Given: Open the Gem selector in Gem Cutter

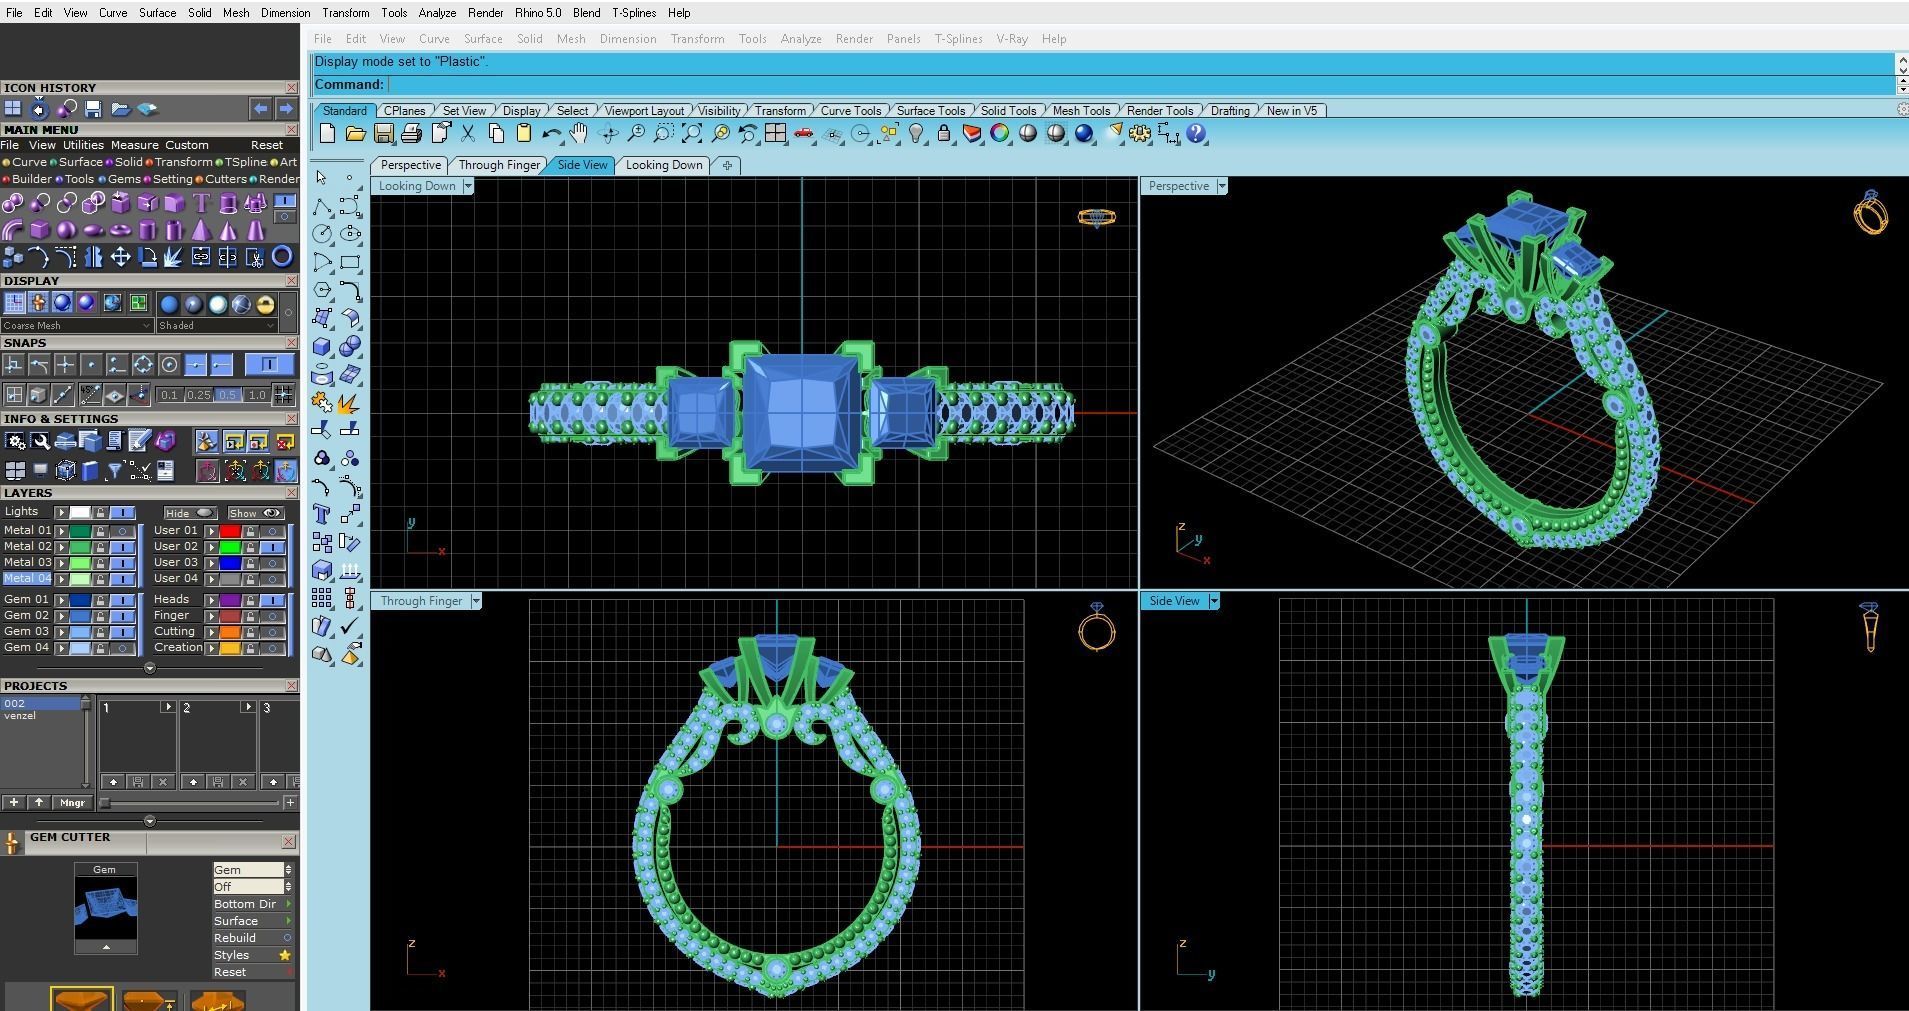Looking at the screenshot, I should tap(252, 870).
